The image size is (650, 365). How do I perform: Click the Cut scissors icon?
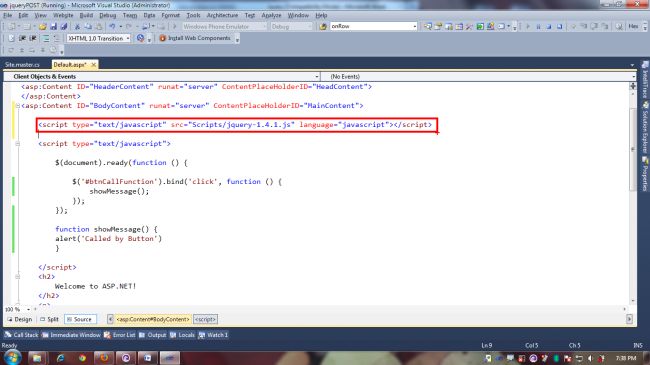click(x=77, y=27)
